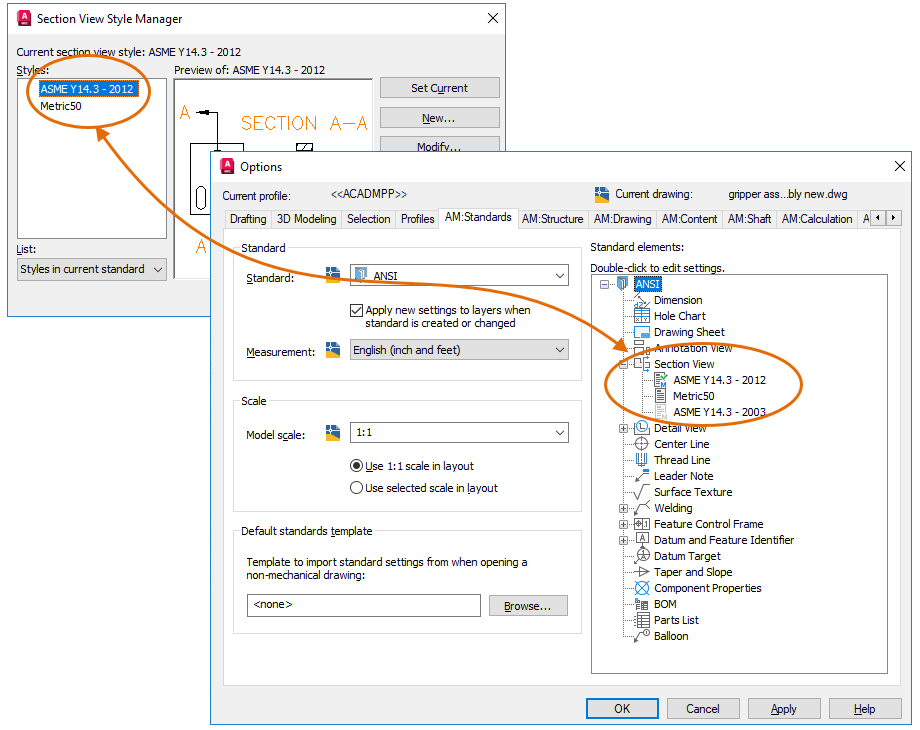This screenshot has width=920, height=730.
Task: Click the Surface Texture icon
Action: [641, 492]
